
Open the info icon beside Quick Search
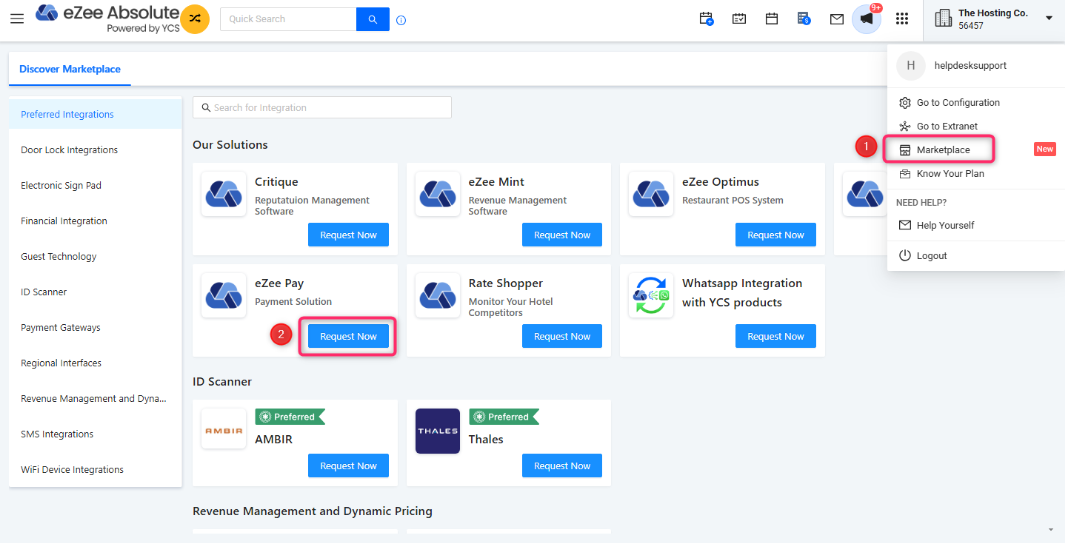click(401, 20)
